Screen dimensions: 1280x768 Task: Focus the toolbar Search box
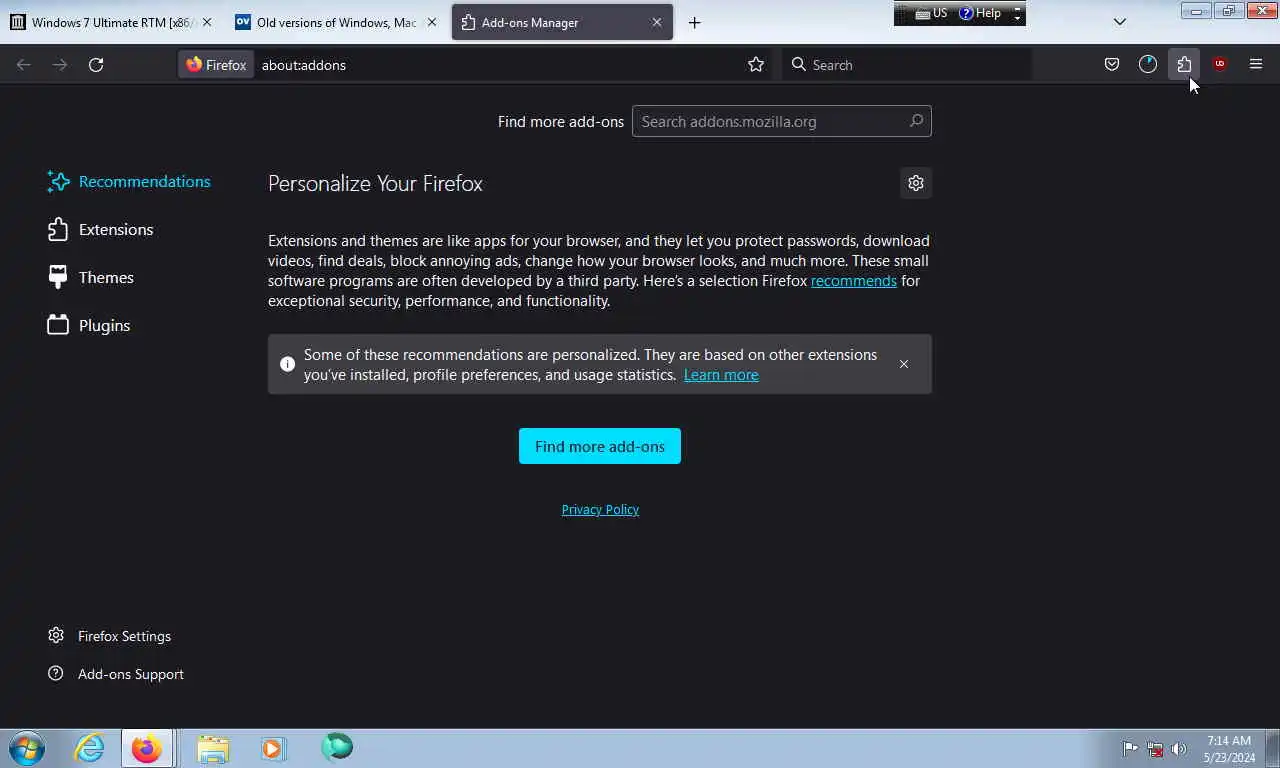click(907, 64)
